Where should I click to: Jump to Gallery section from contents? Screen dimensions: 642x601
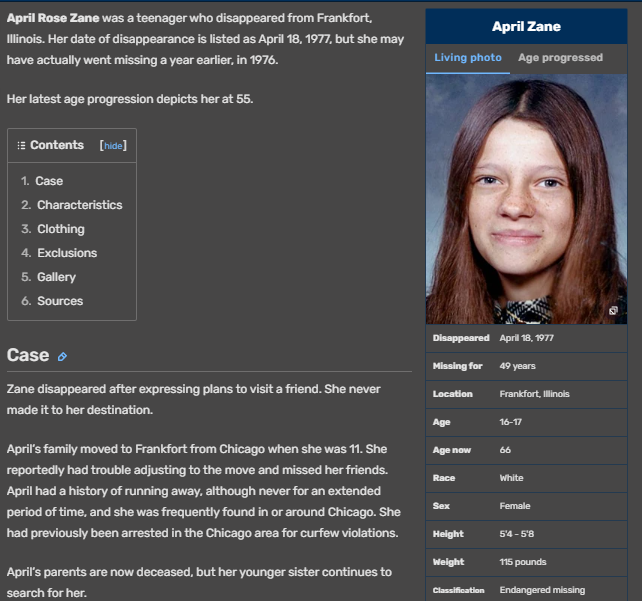(x=56, y=277)
